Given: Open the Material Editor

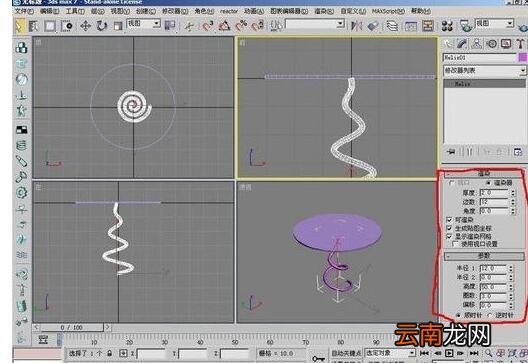Looking at the screenshot, I should 447,26.
